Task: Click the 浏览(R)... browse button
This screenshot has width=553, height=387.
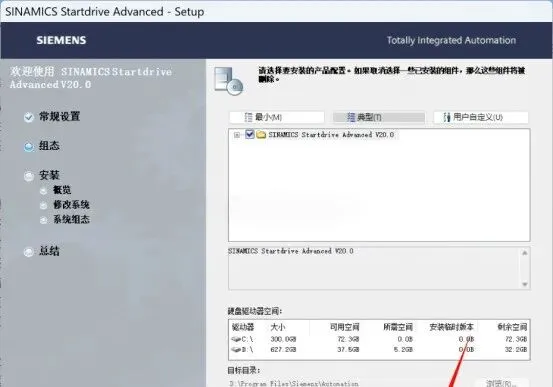Action: (x=502, y=383)
